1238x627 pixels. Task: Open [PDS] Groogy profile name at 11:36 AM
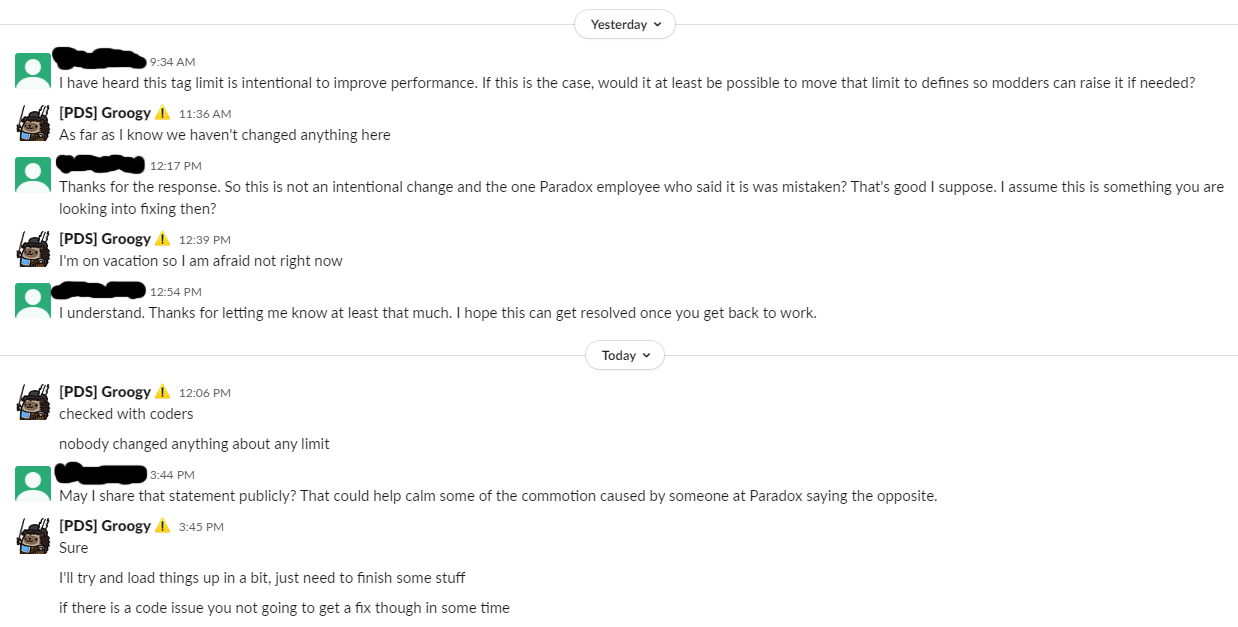pos(105,113)
